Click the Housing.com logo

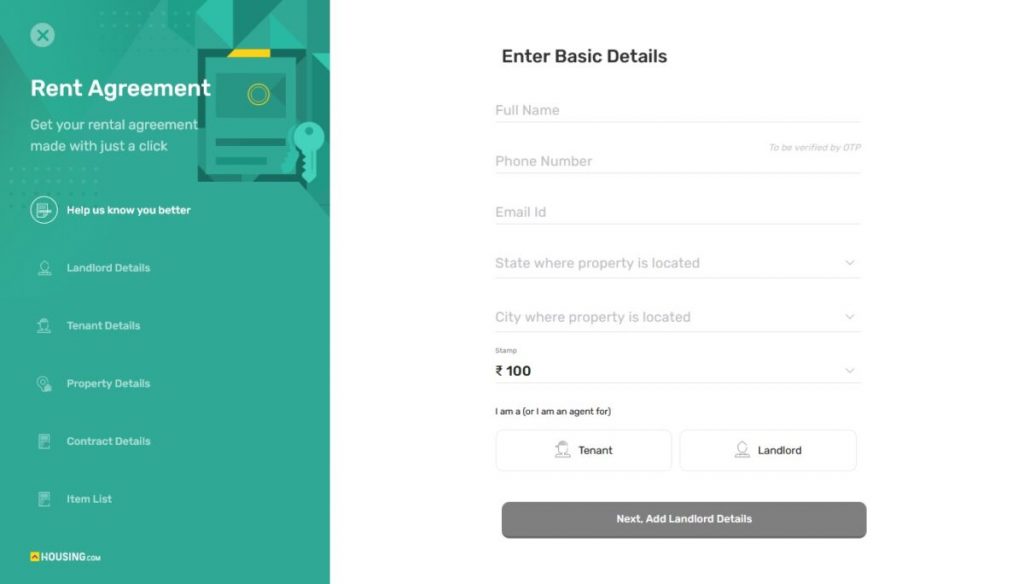tap(64, 557)
